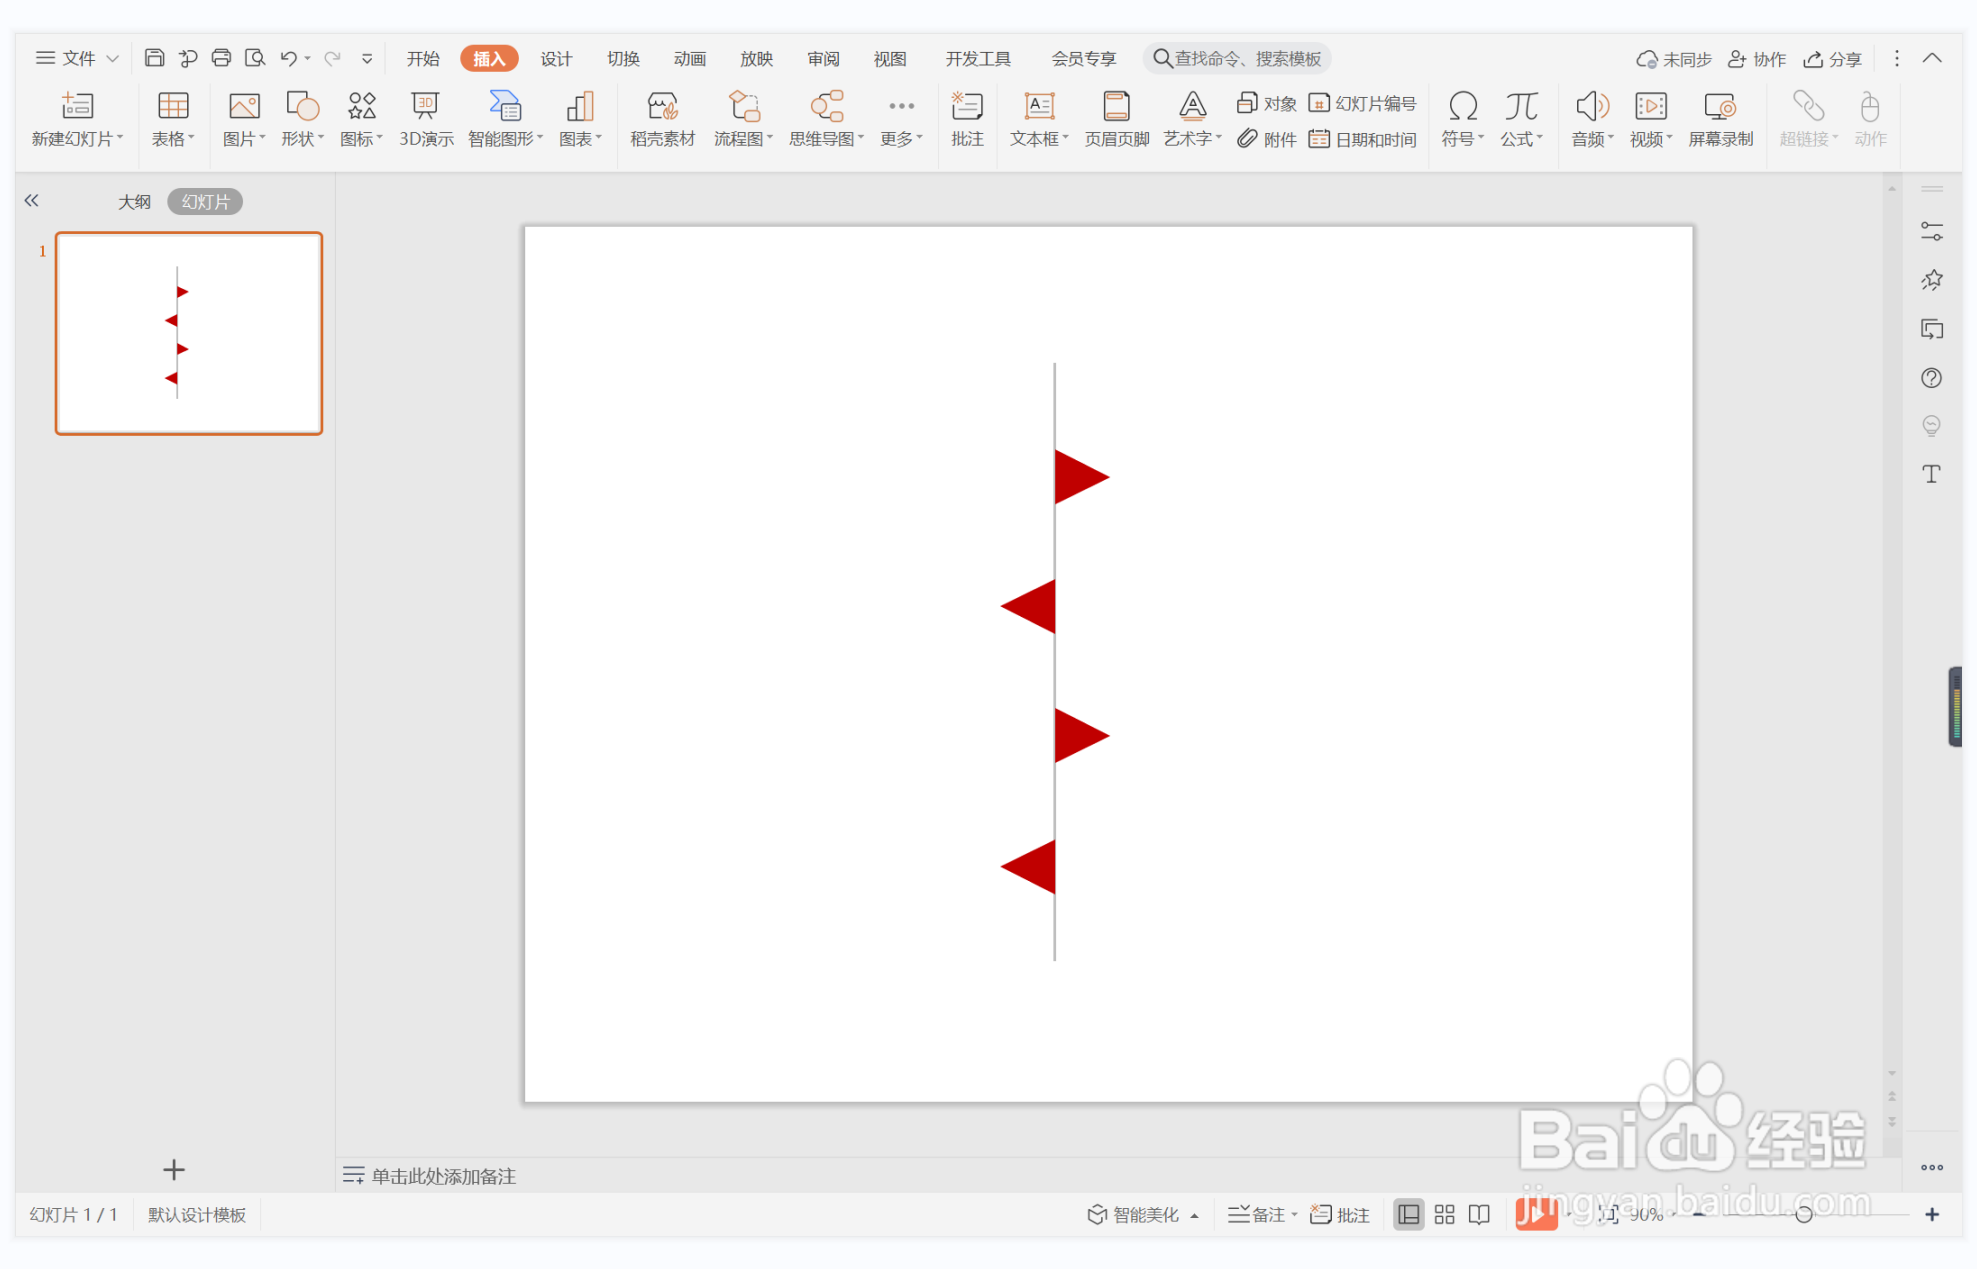Toggle normal view in status bar

1408,1214
